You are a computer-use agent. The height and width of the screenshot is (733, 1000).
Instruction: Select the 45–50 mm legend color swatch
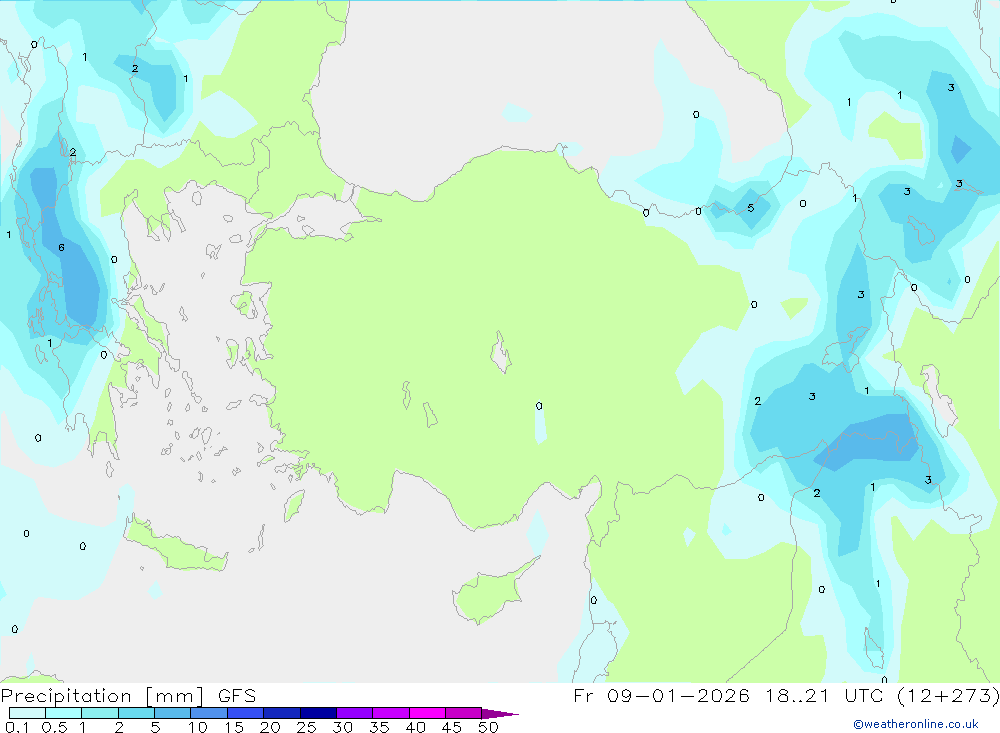coord(463,713)
